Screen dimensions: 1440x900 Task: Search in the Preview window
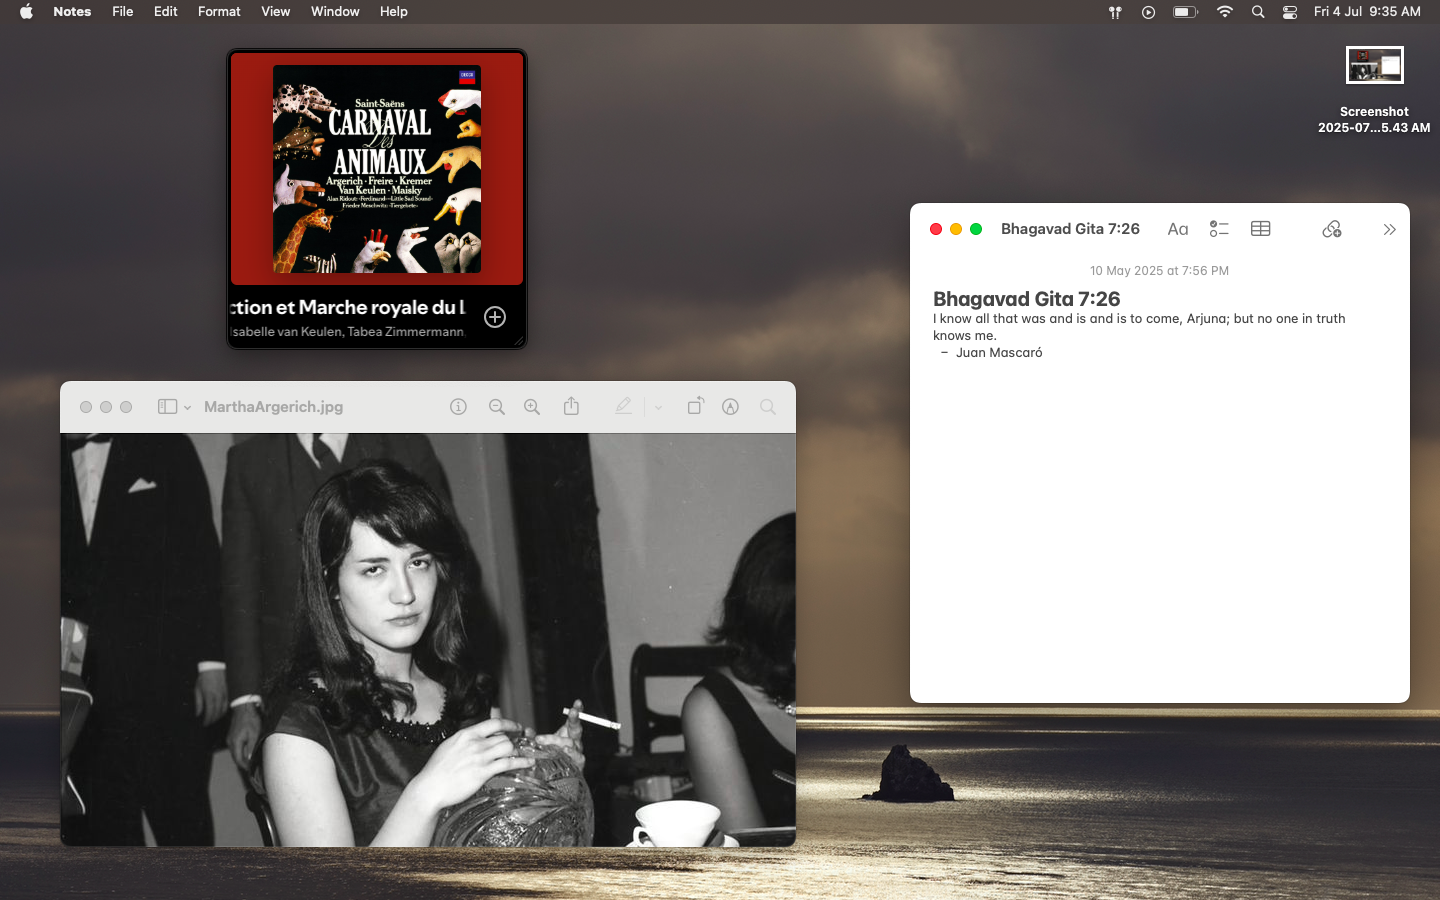point(768,407)
